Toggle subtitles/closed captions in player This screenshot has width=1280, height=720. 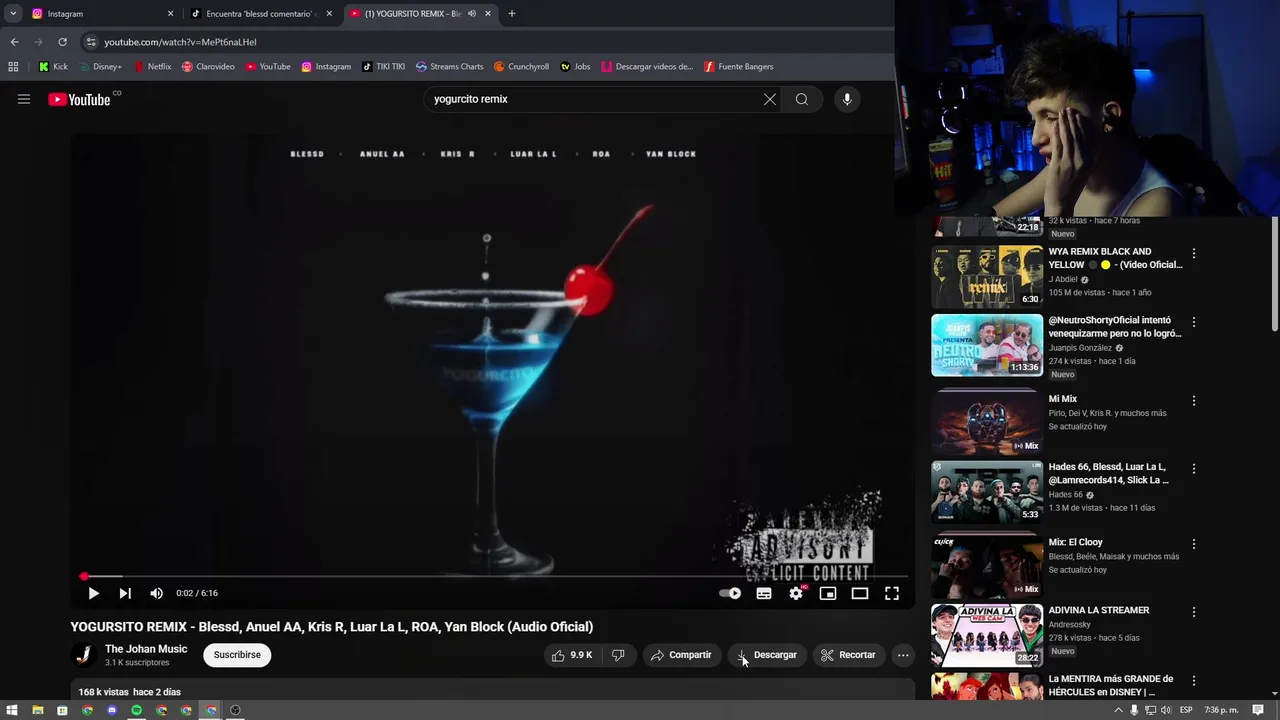pyautogui.click(x=764, y=593)
